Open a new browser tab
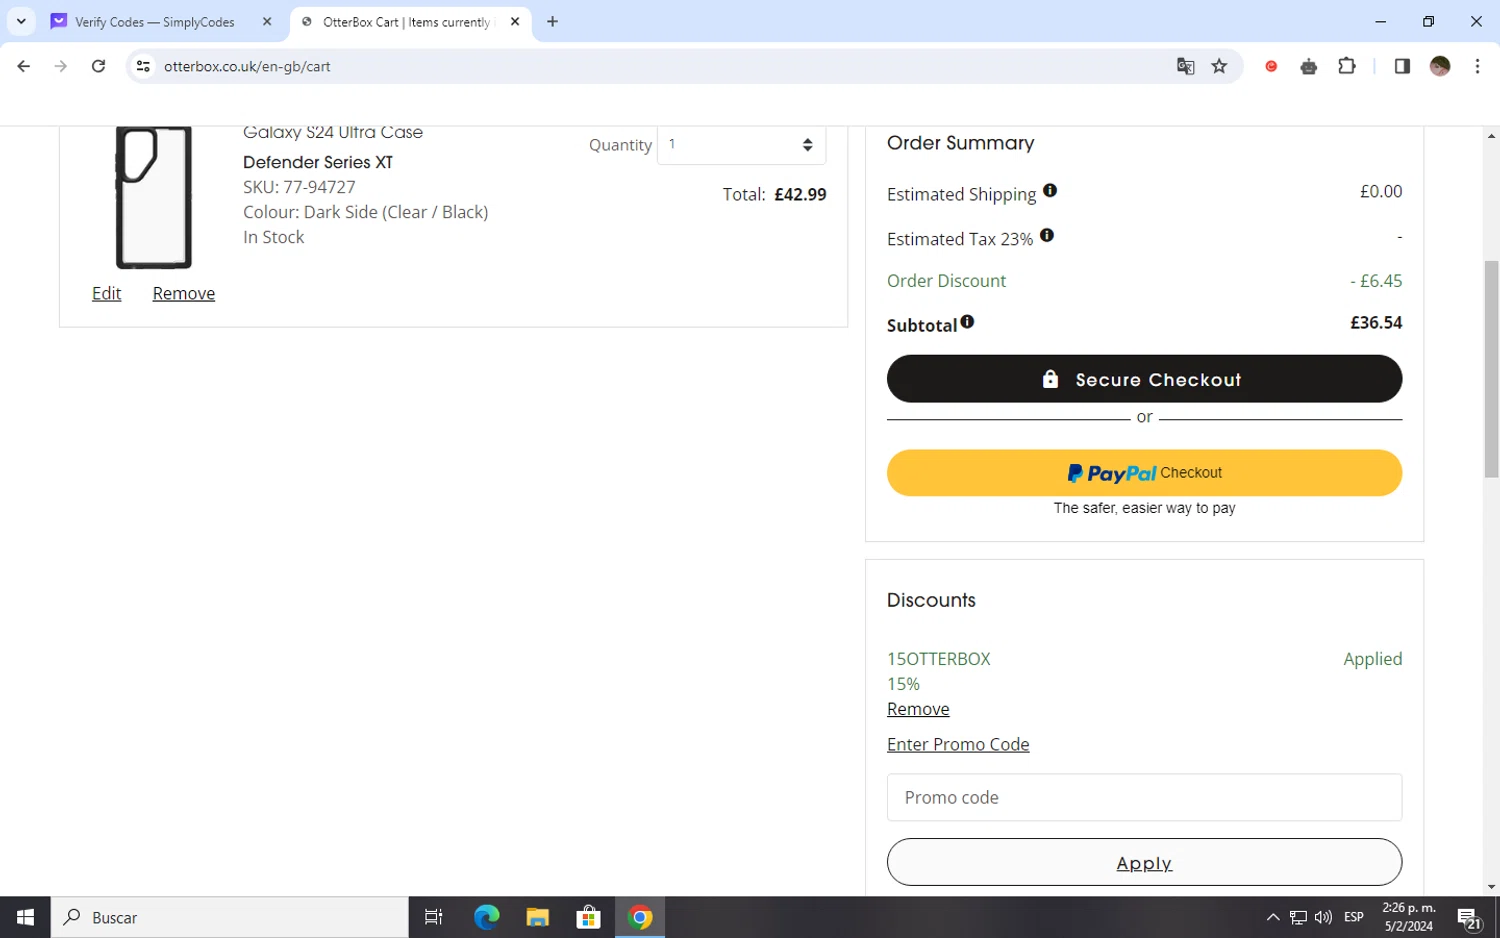 coord(552,21)
